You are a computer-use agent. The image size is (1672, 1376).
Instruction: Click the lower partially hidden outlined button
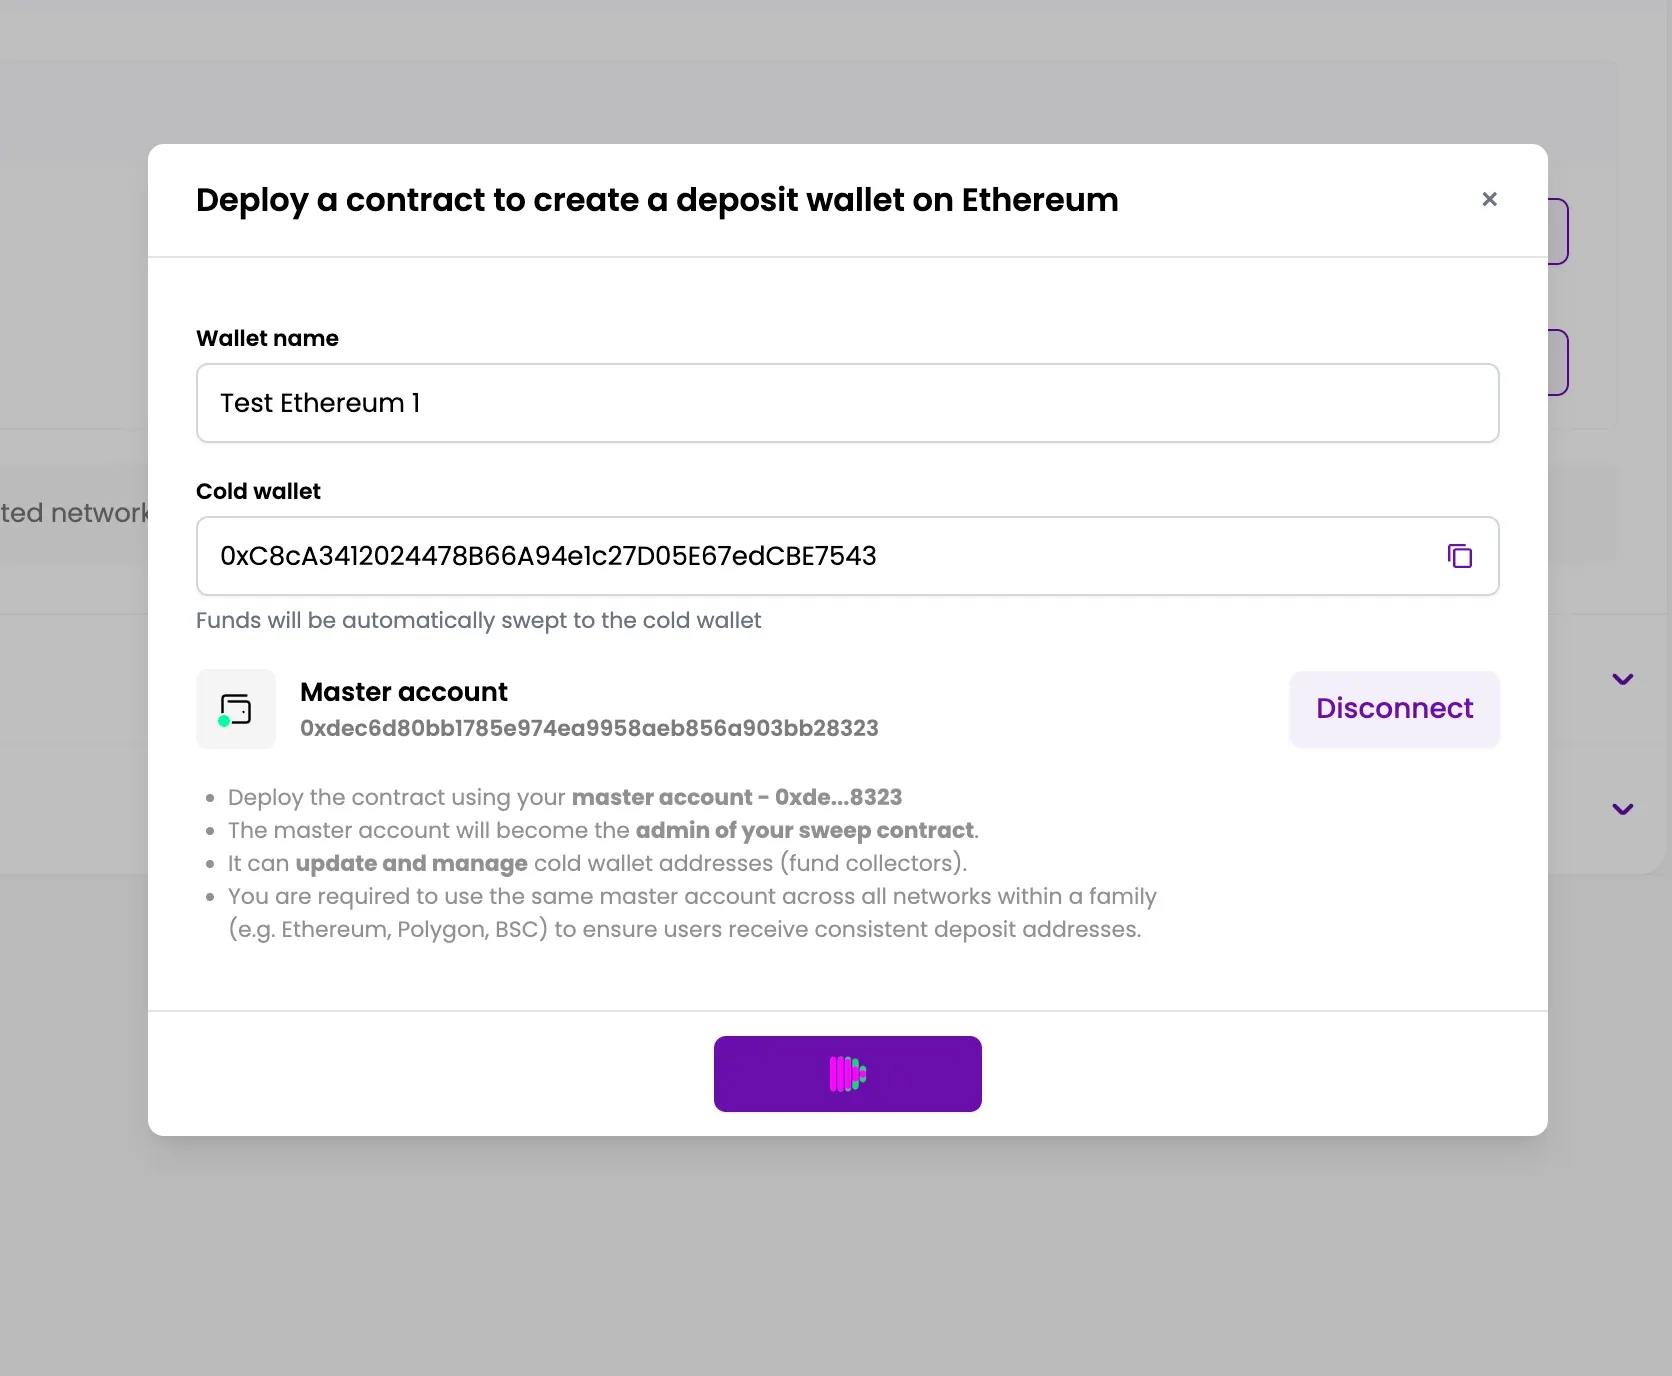1559,362
